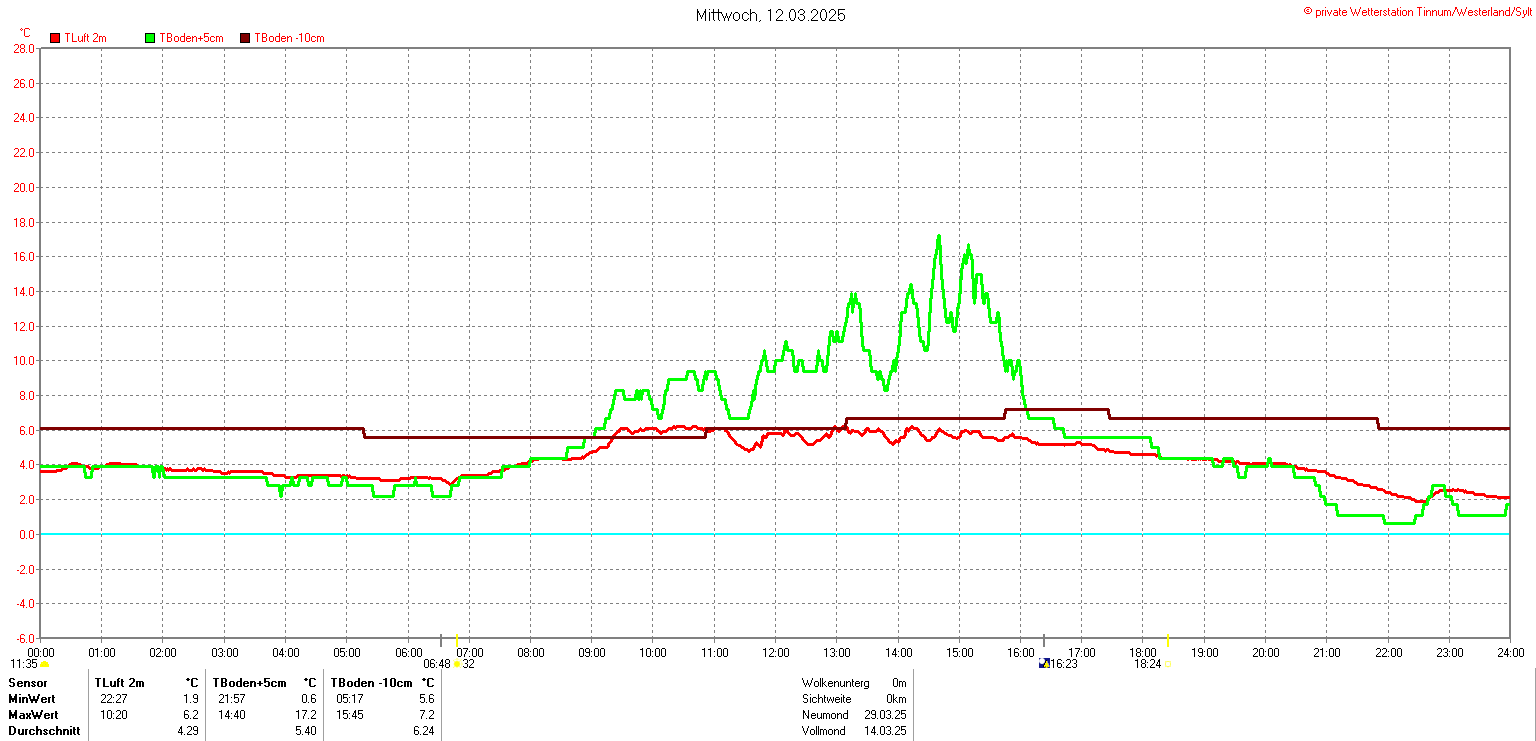Click the Vollmond date 14.03.25
Image resolution: width=1536 pixels, height=741 pixels.
coord(886,731)
